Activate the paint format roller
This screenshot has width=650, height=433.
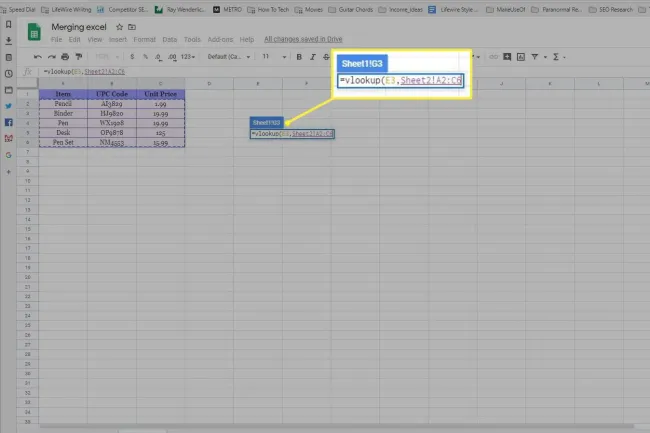[x=79, y=57]
